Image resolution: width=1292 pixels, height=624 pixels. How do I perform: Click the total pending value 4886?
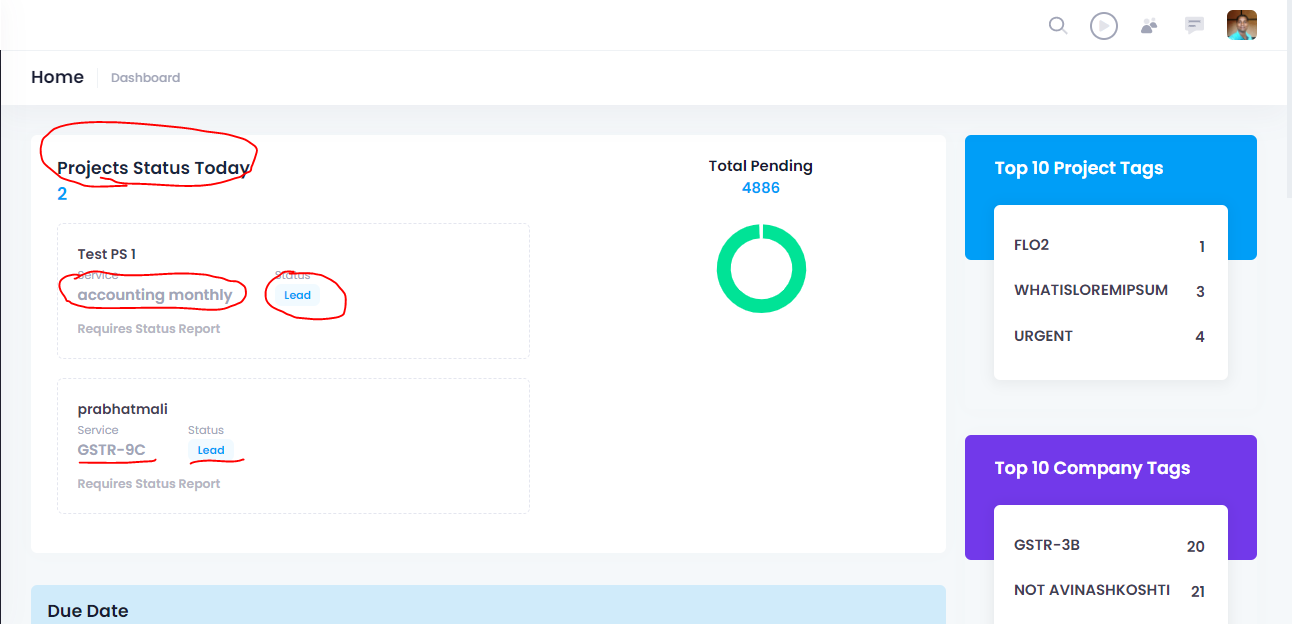[761, 188]
